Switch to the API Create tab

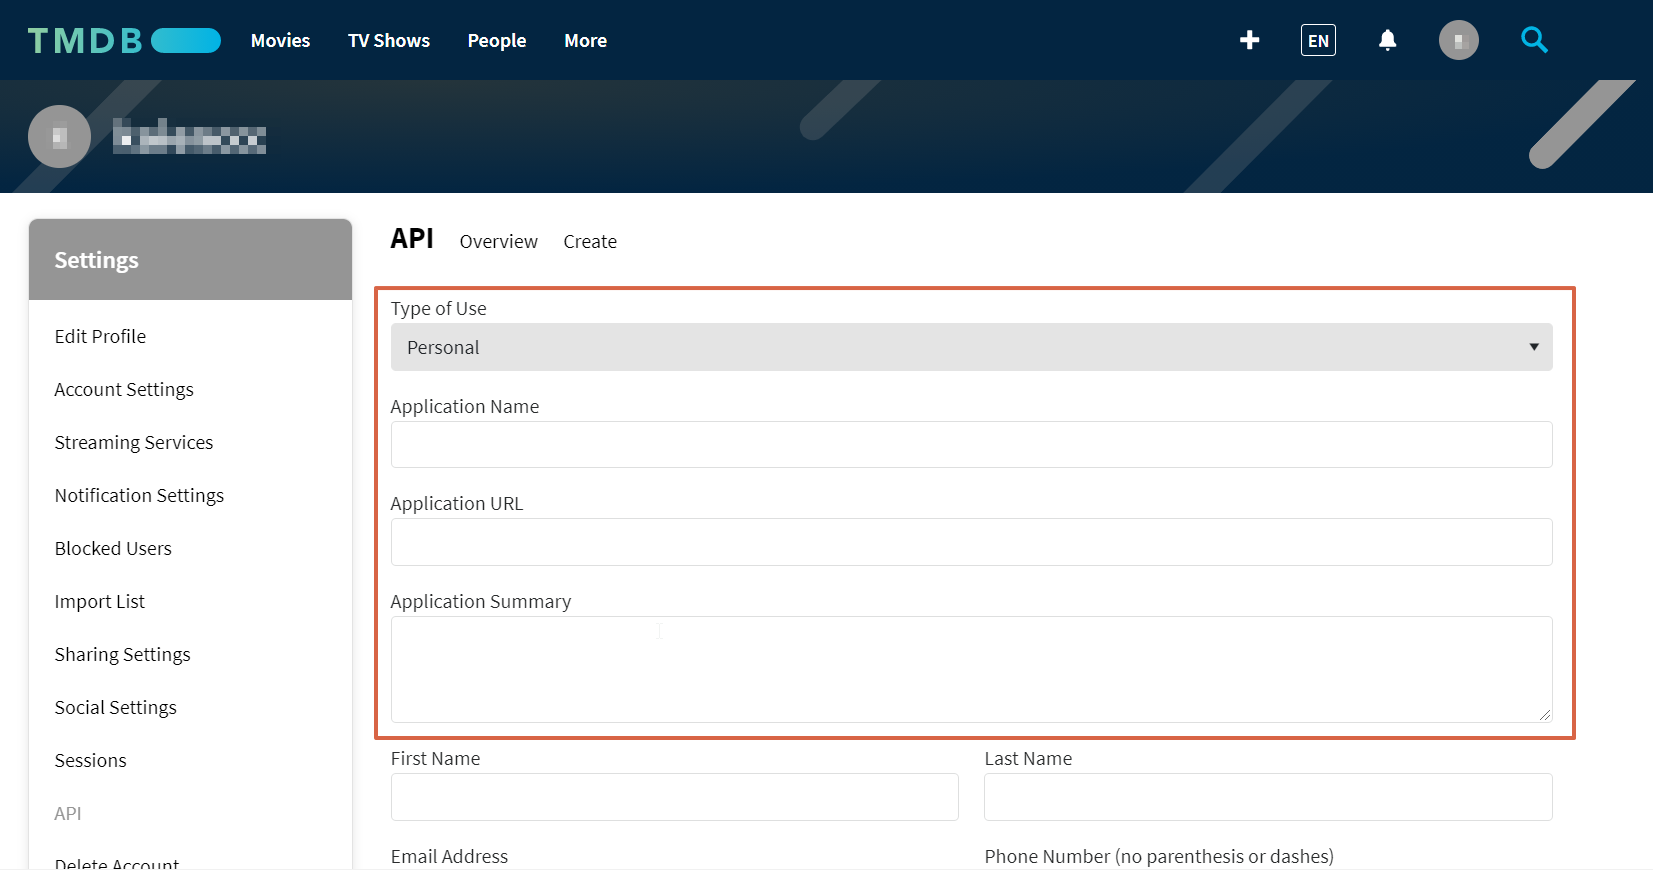589,241
